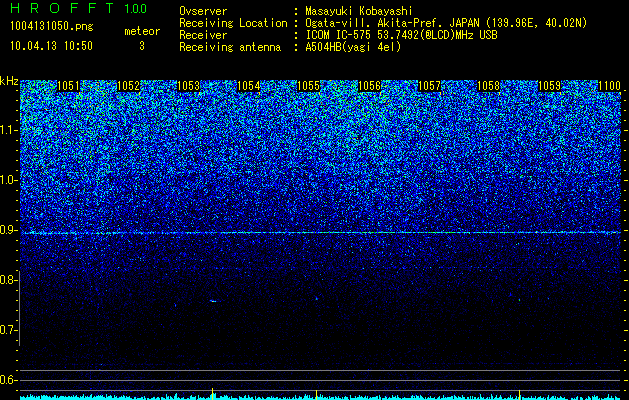
Task: Click the meteor count value 3
Action: coord(142,46)
